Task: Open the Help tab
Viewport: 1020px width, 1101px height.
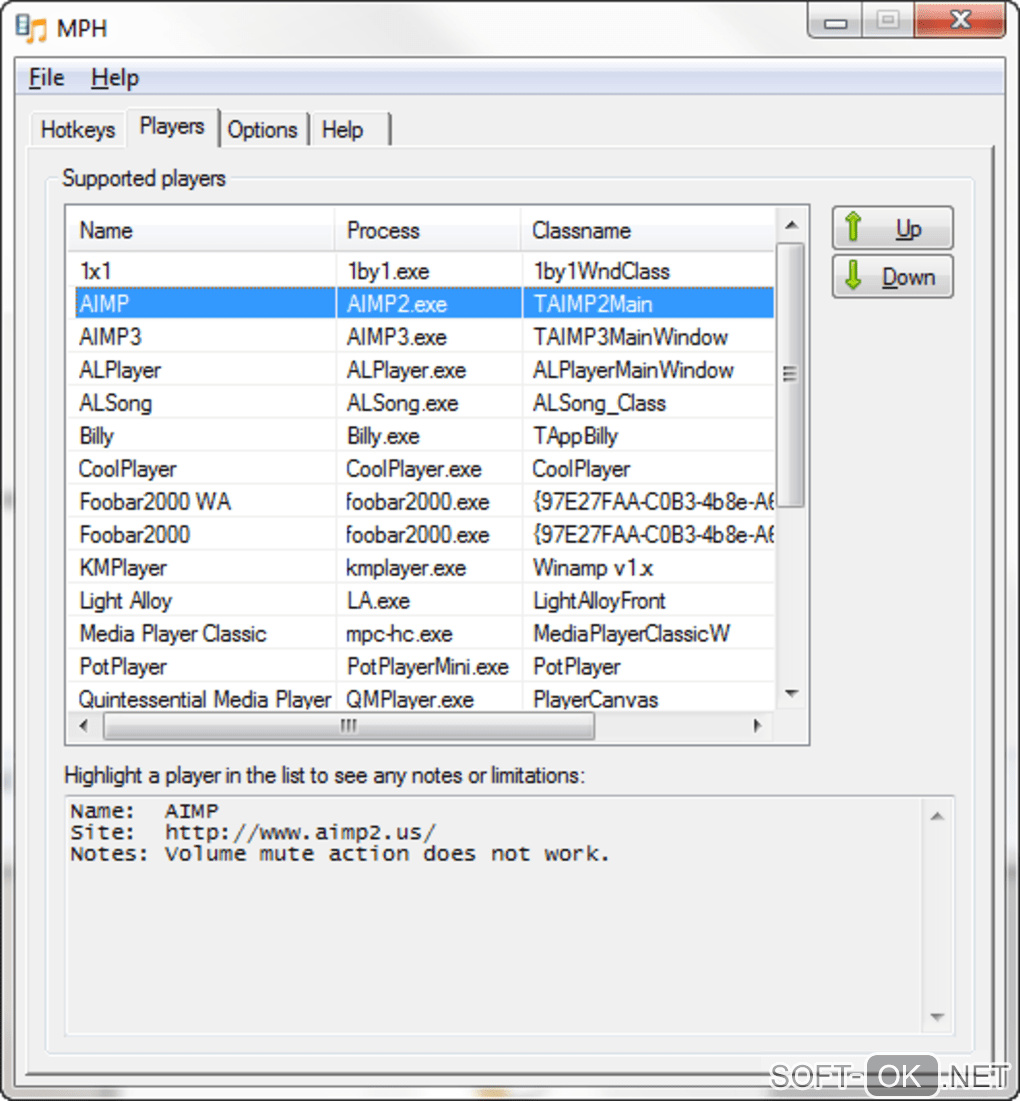Action: [x=349, y=129]
